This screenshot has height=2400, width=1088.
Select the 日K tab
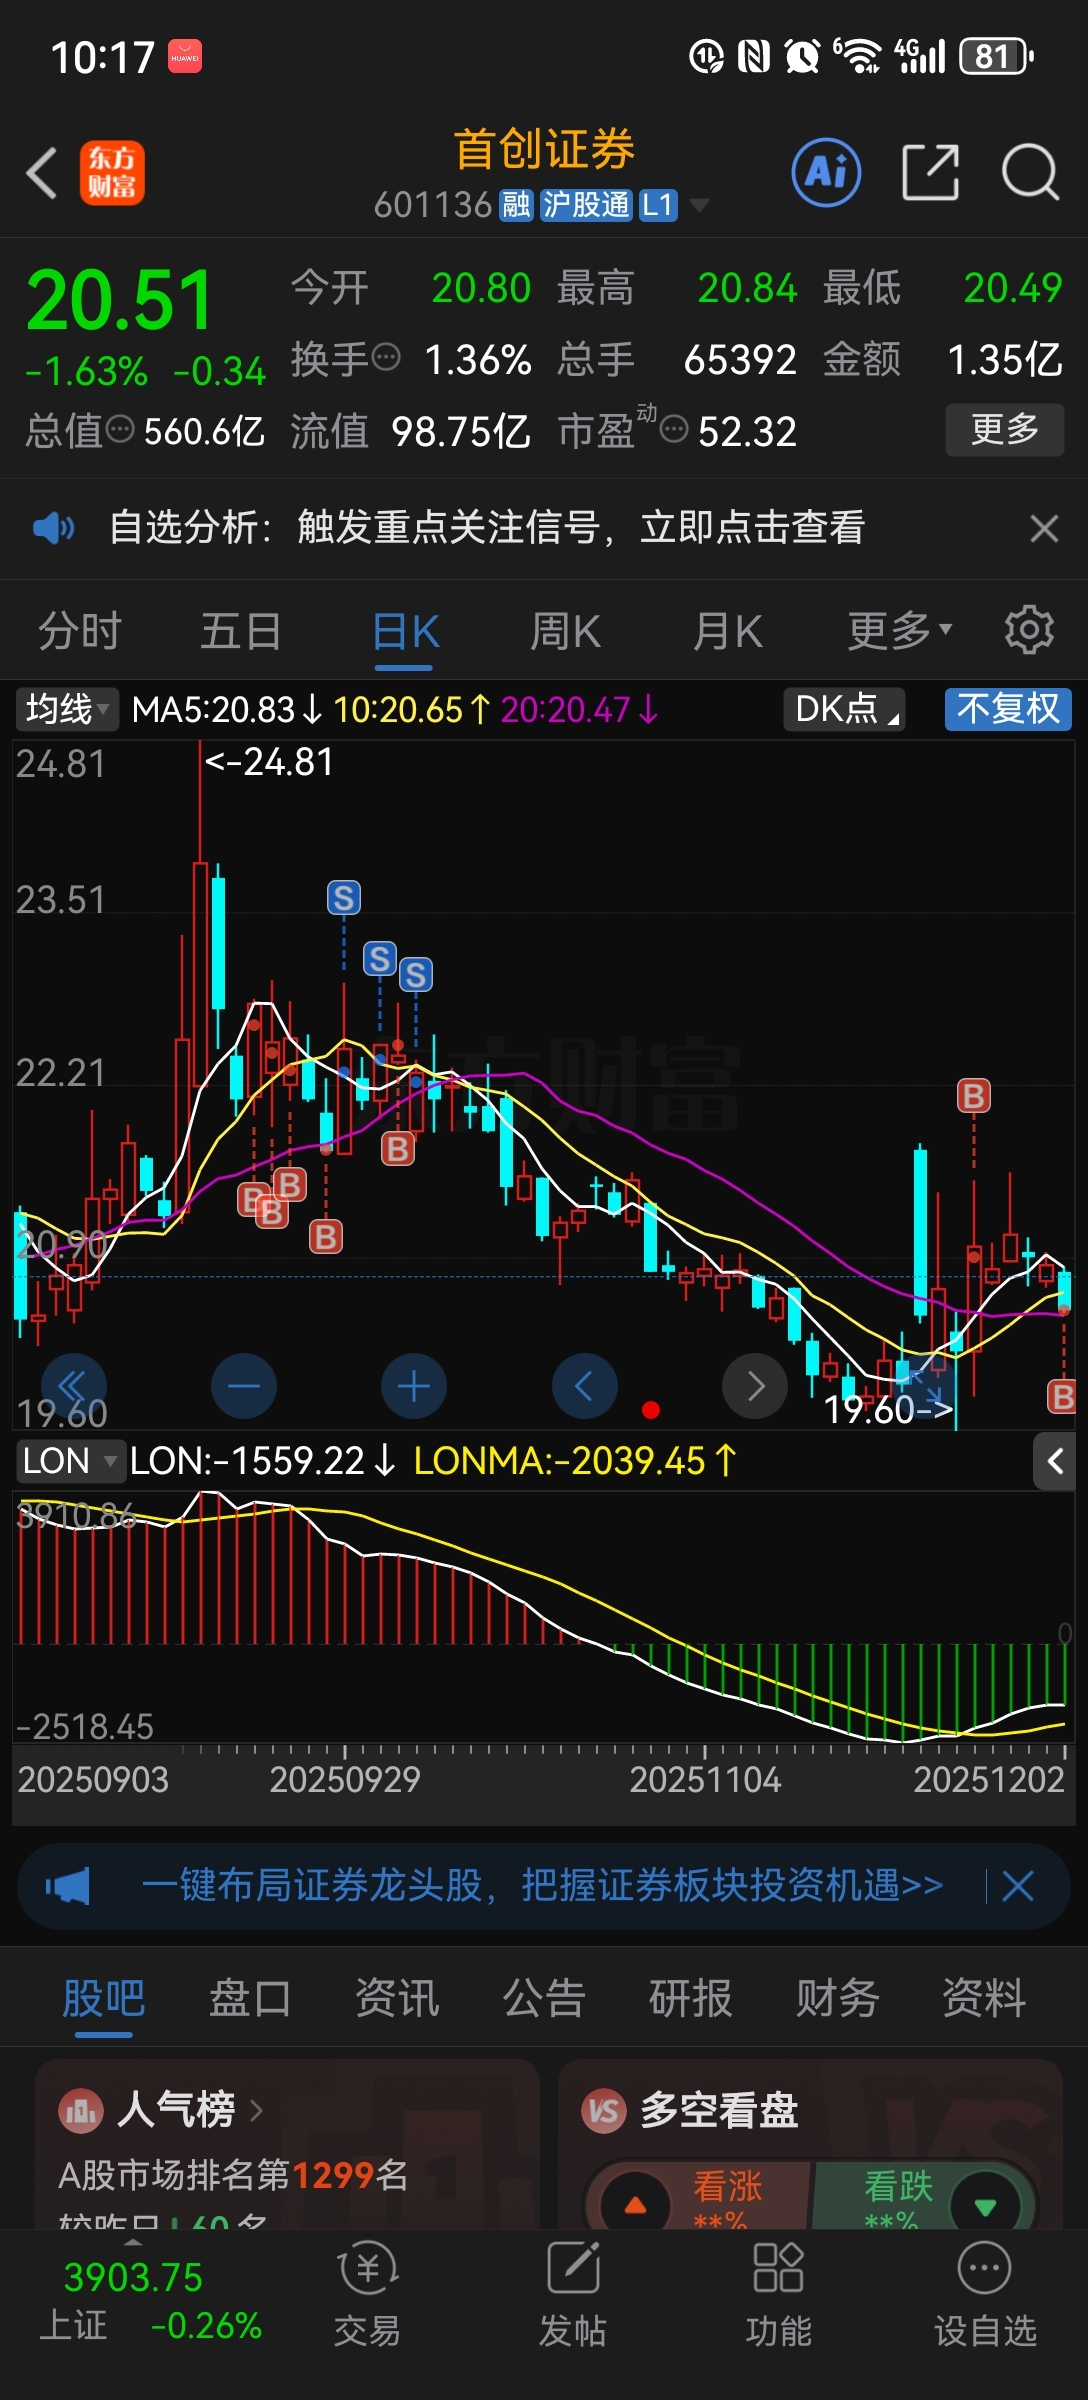coord(406,631)
